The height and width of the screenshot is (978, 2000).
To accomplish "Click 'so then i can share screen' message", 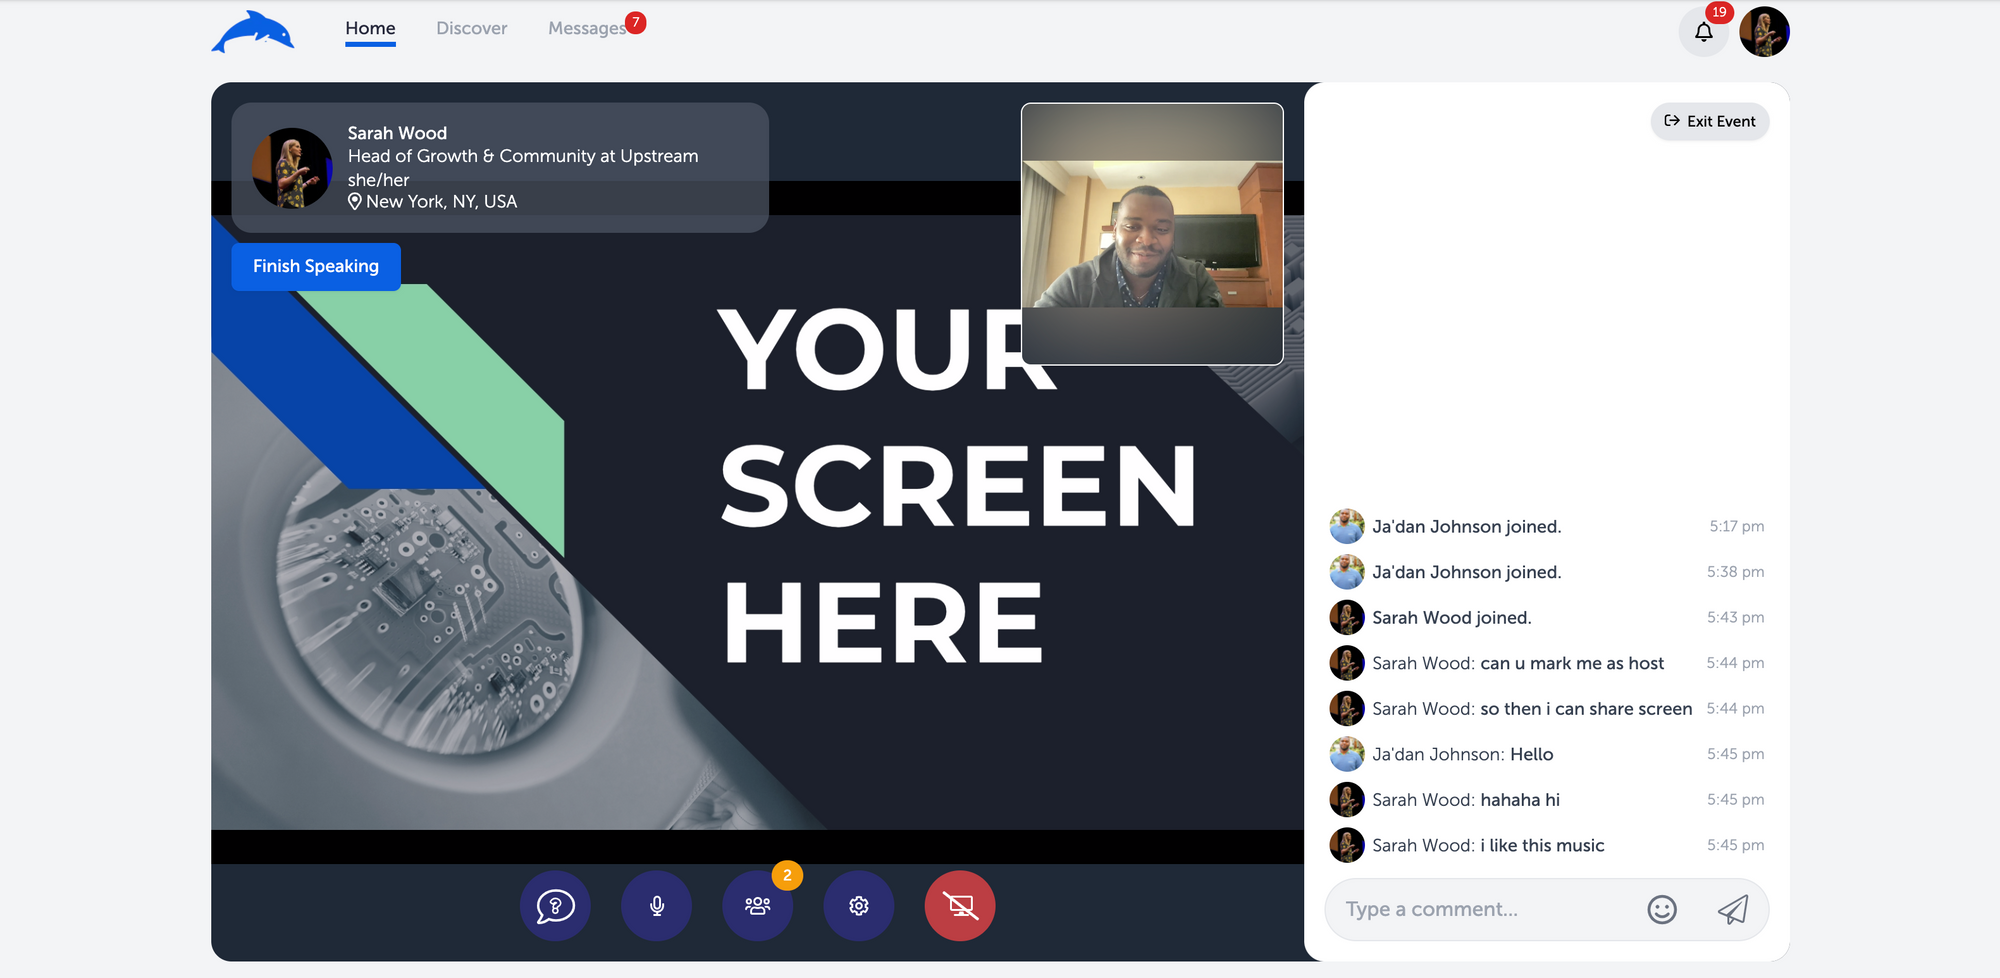I will tap(1586, 708).
